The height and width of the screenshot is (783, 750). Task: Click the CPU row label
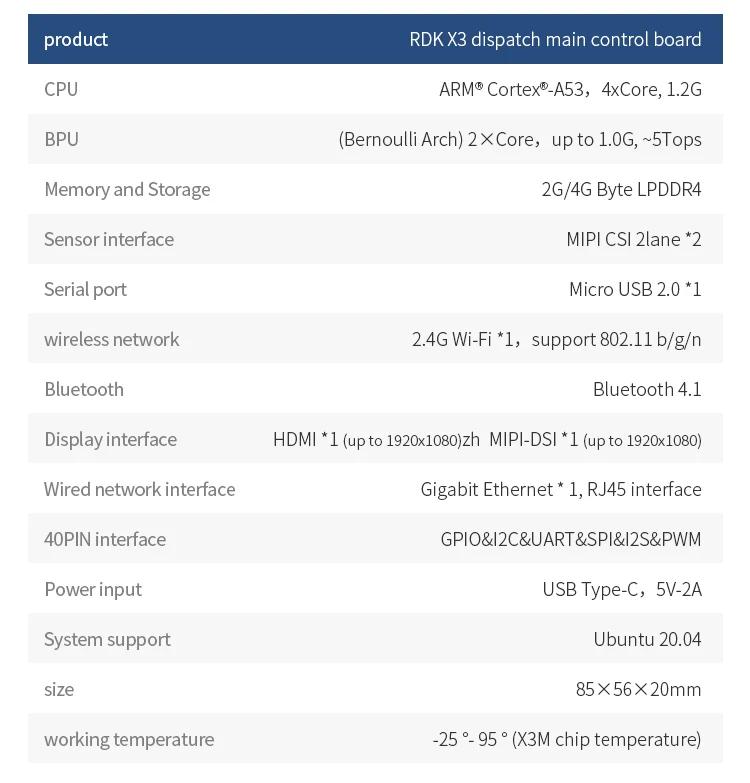61,89
